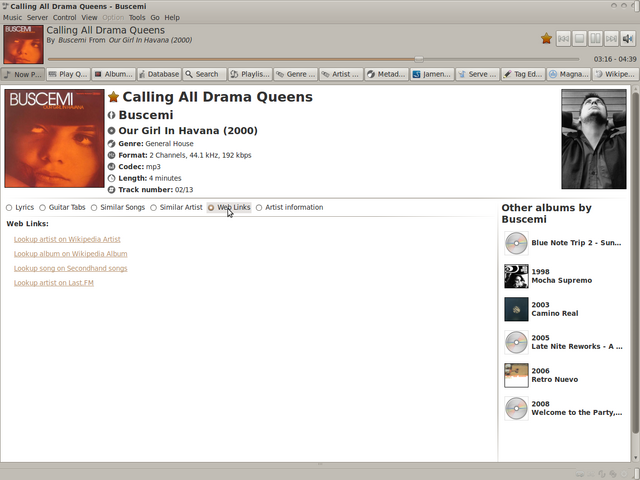Pause the current song
Image resolution: width=640 pixels, height=480 pixels.
pos(596,39)
